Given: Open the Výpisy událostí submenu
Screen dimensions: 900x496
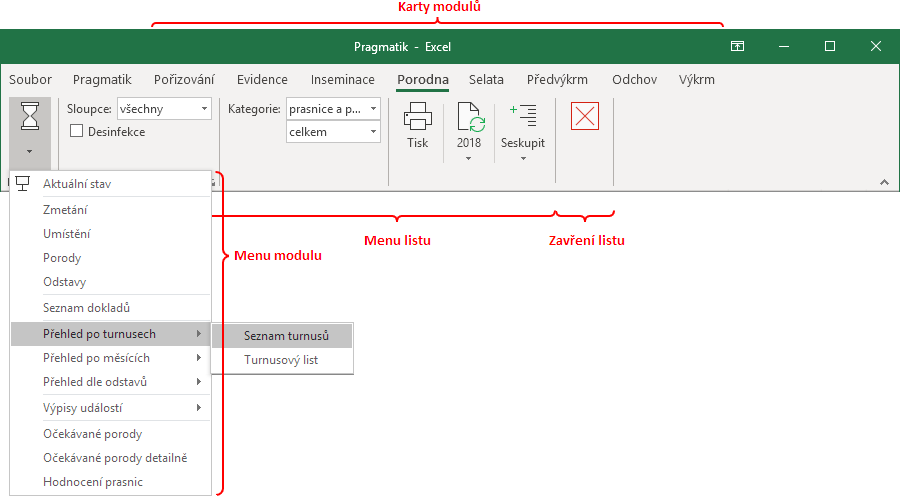Looking at the screenshot, I should coord(110,408).
